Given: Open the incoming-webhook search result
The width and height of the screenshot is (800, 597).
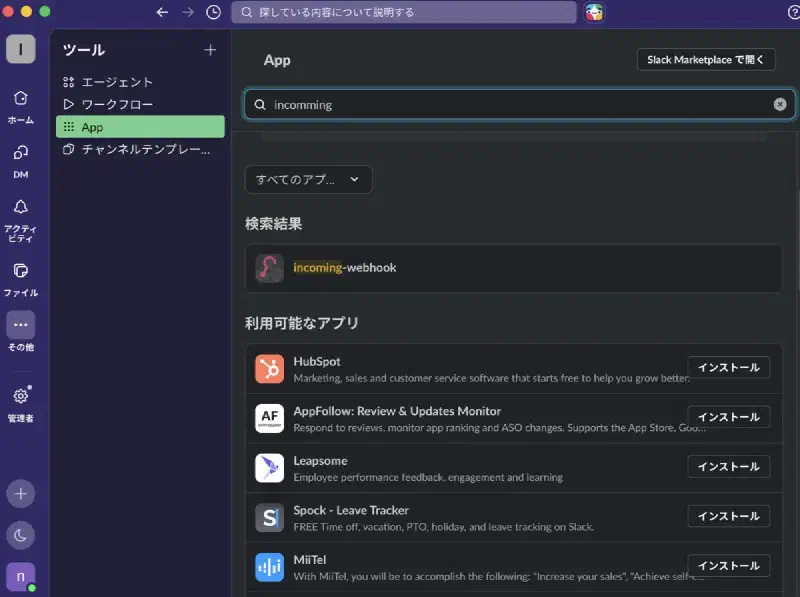Looking at the screenshot, I should tap(514, 268).
